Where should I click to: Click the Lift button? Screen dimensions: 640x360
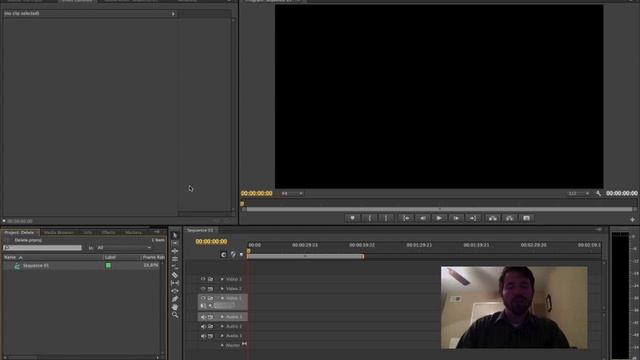pyautogui.click(x=493, y=218)
